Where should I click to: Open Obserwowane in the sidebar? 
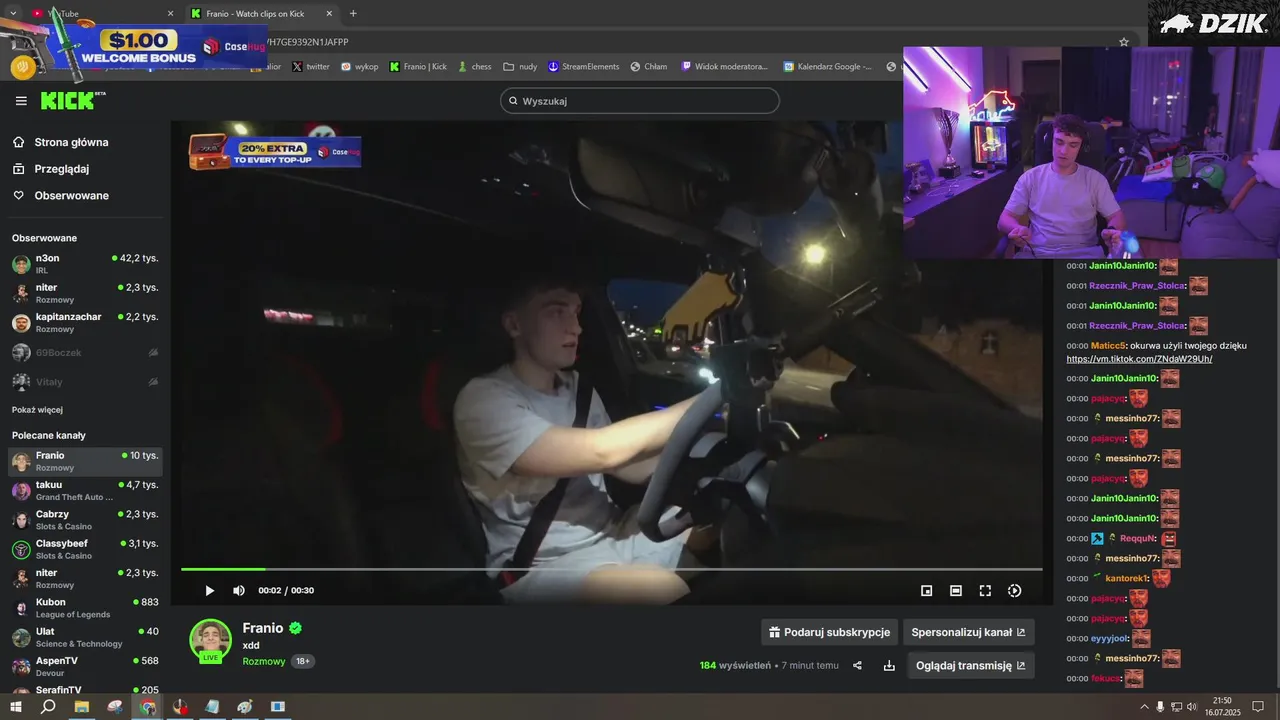[x=71, y=196]
